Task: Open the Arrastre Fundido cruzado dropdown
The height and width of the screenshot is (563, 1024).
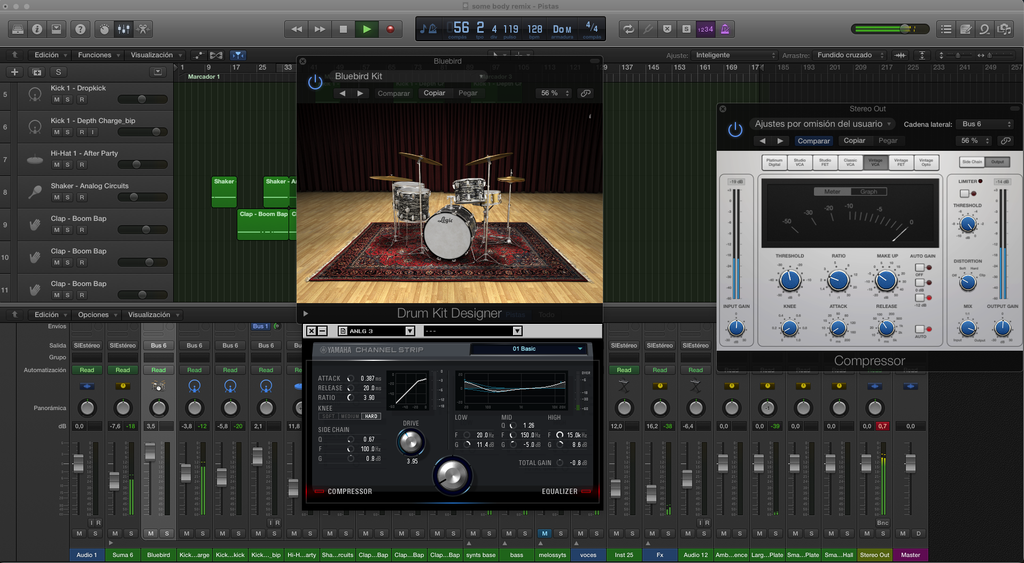Action: [850, 55]
